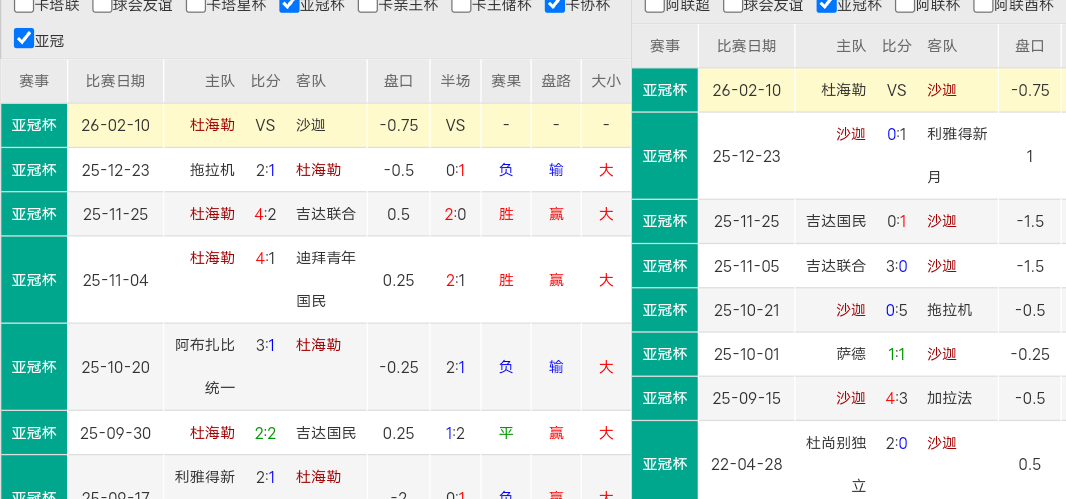Image resolution: width=1066 pixels, height=499 pixels.
Task: Open team 迪拜青年国民
Action: [326, 279]
